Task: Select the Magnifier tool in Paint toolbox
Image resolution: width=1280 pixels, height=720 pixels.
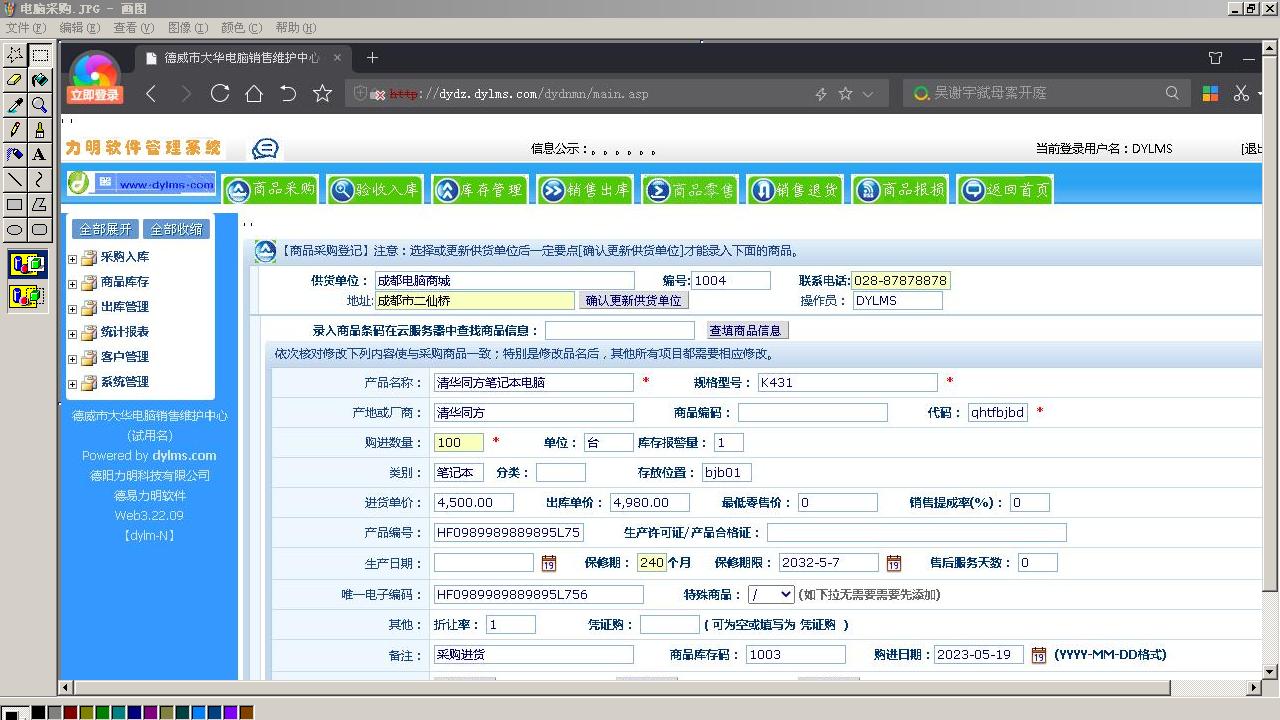Action: click(40, 103)
